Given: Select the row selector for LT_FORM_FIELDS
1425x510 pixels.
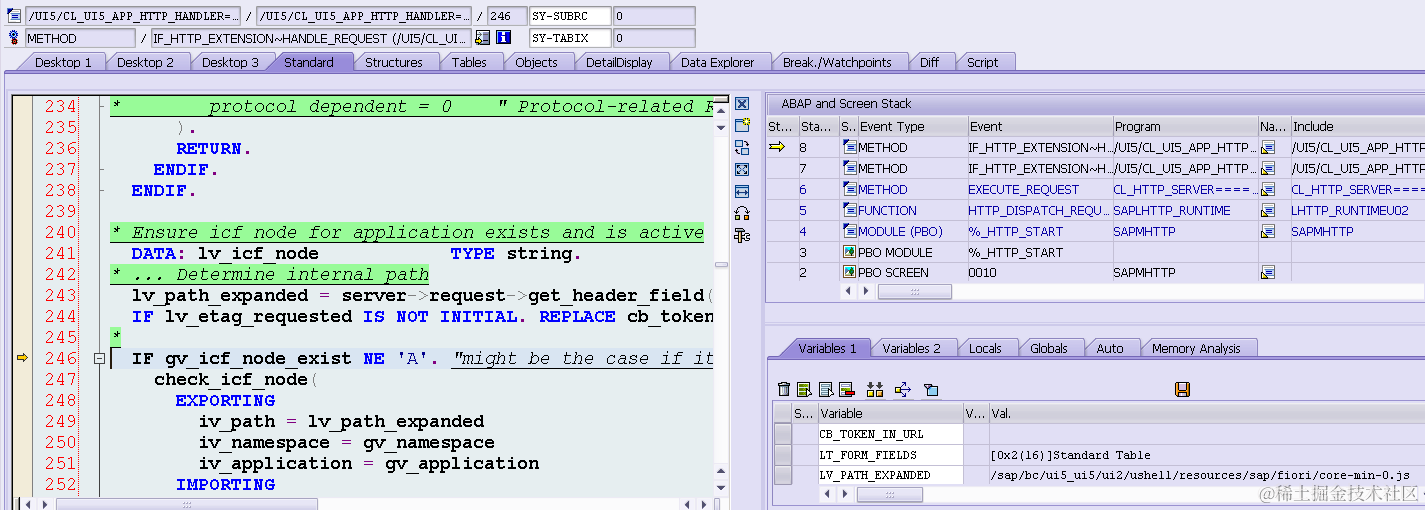Looking at the screenshot, I should tap(783, 455).
